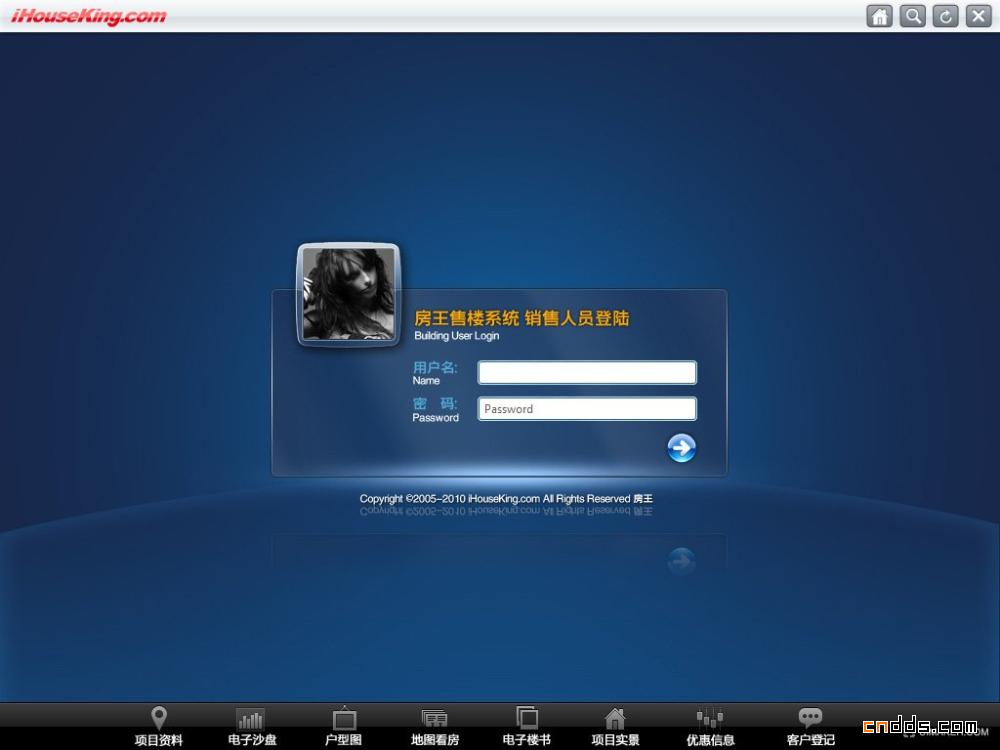Open 项目资料 from the bottom bar
Screen dimensions: 1000x750
159,727
